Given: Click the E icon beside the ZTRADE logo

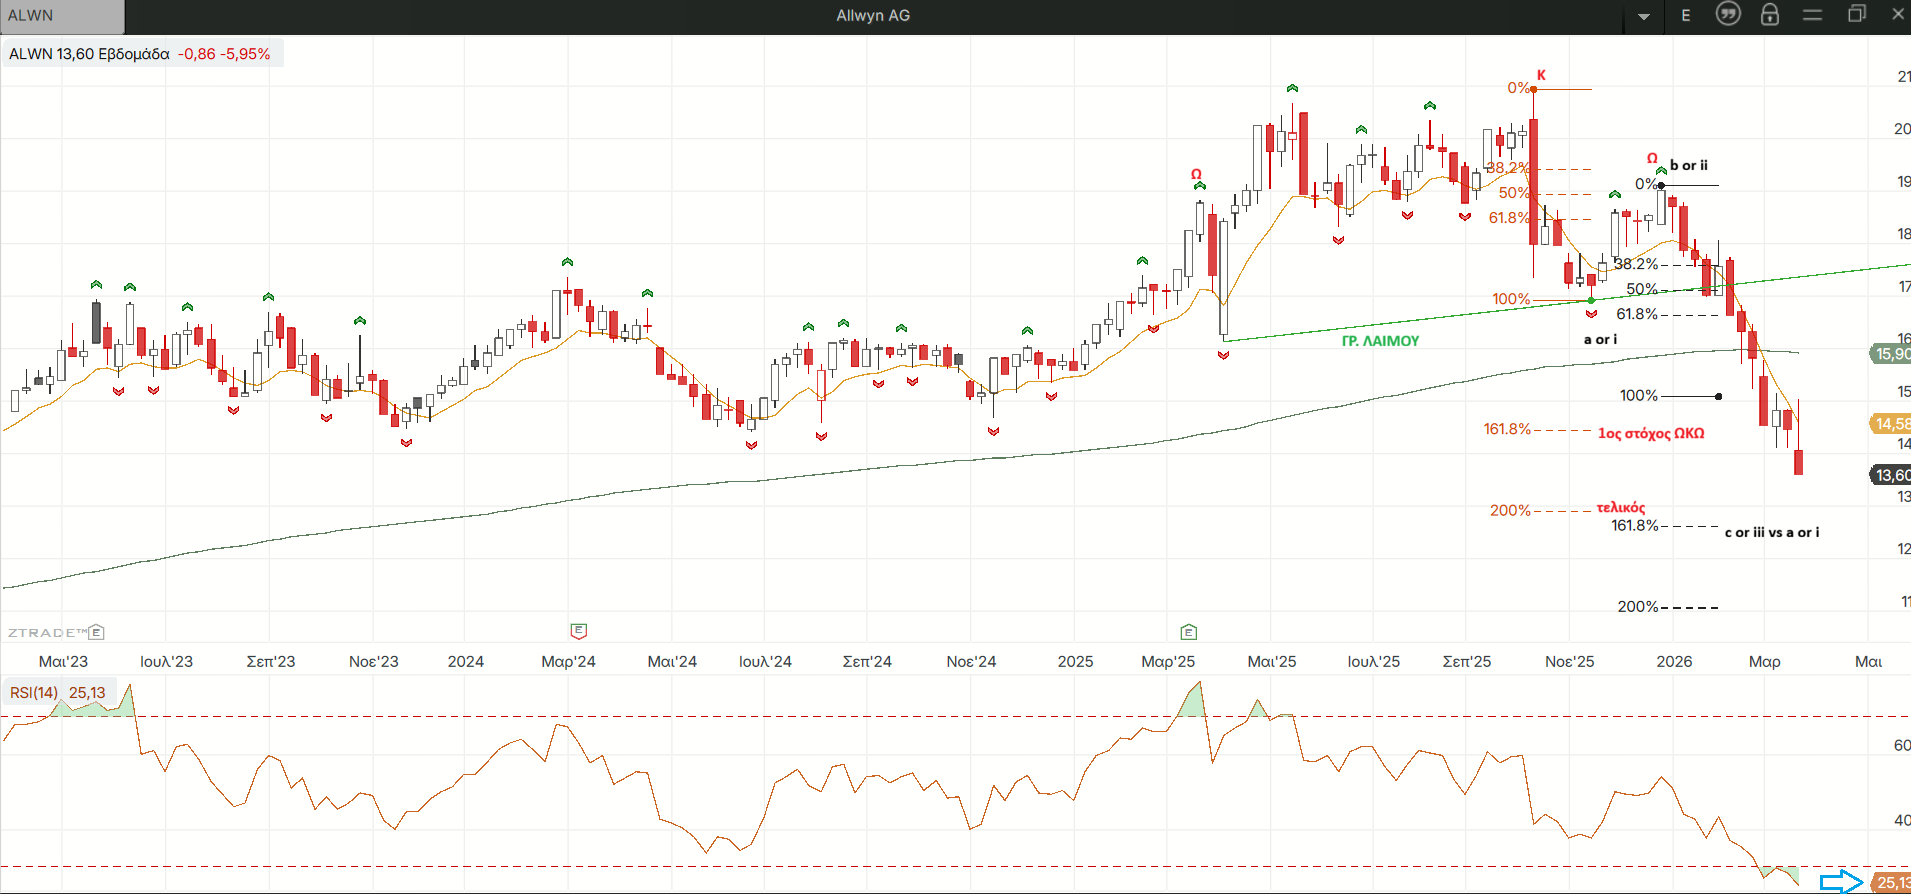Looking at the screenshot, I should (97, 632).
